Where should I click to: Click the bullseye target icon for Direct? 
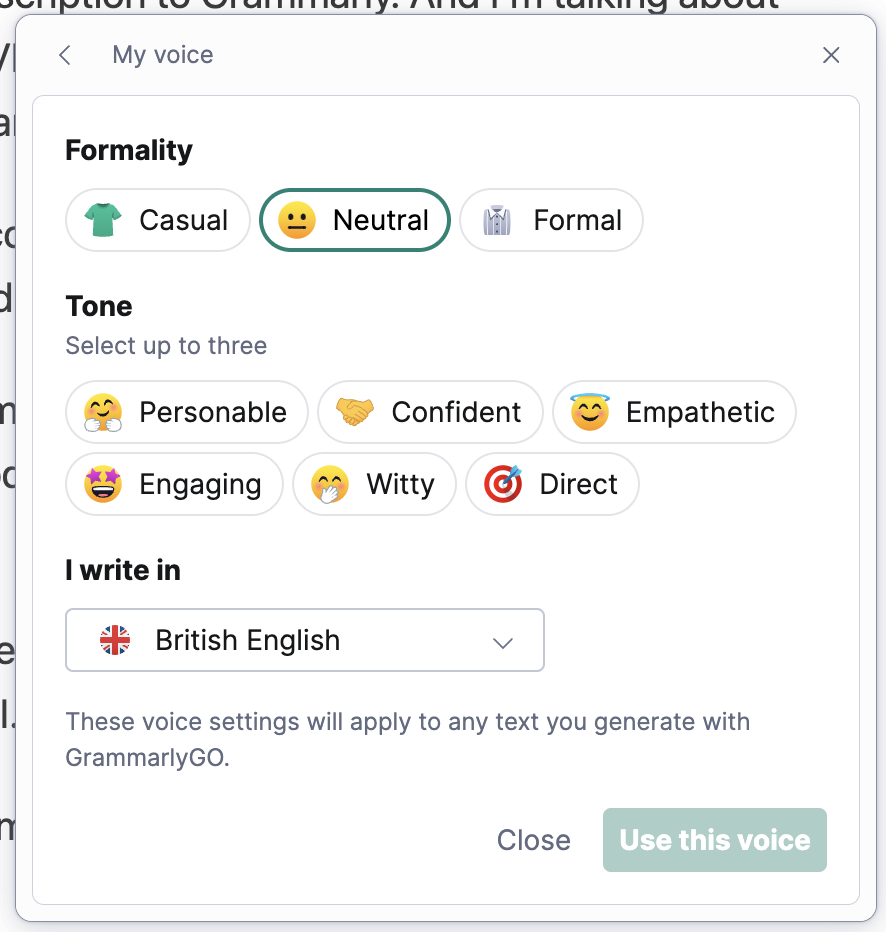503,484
